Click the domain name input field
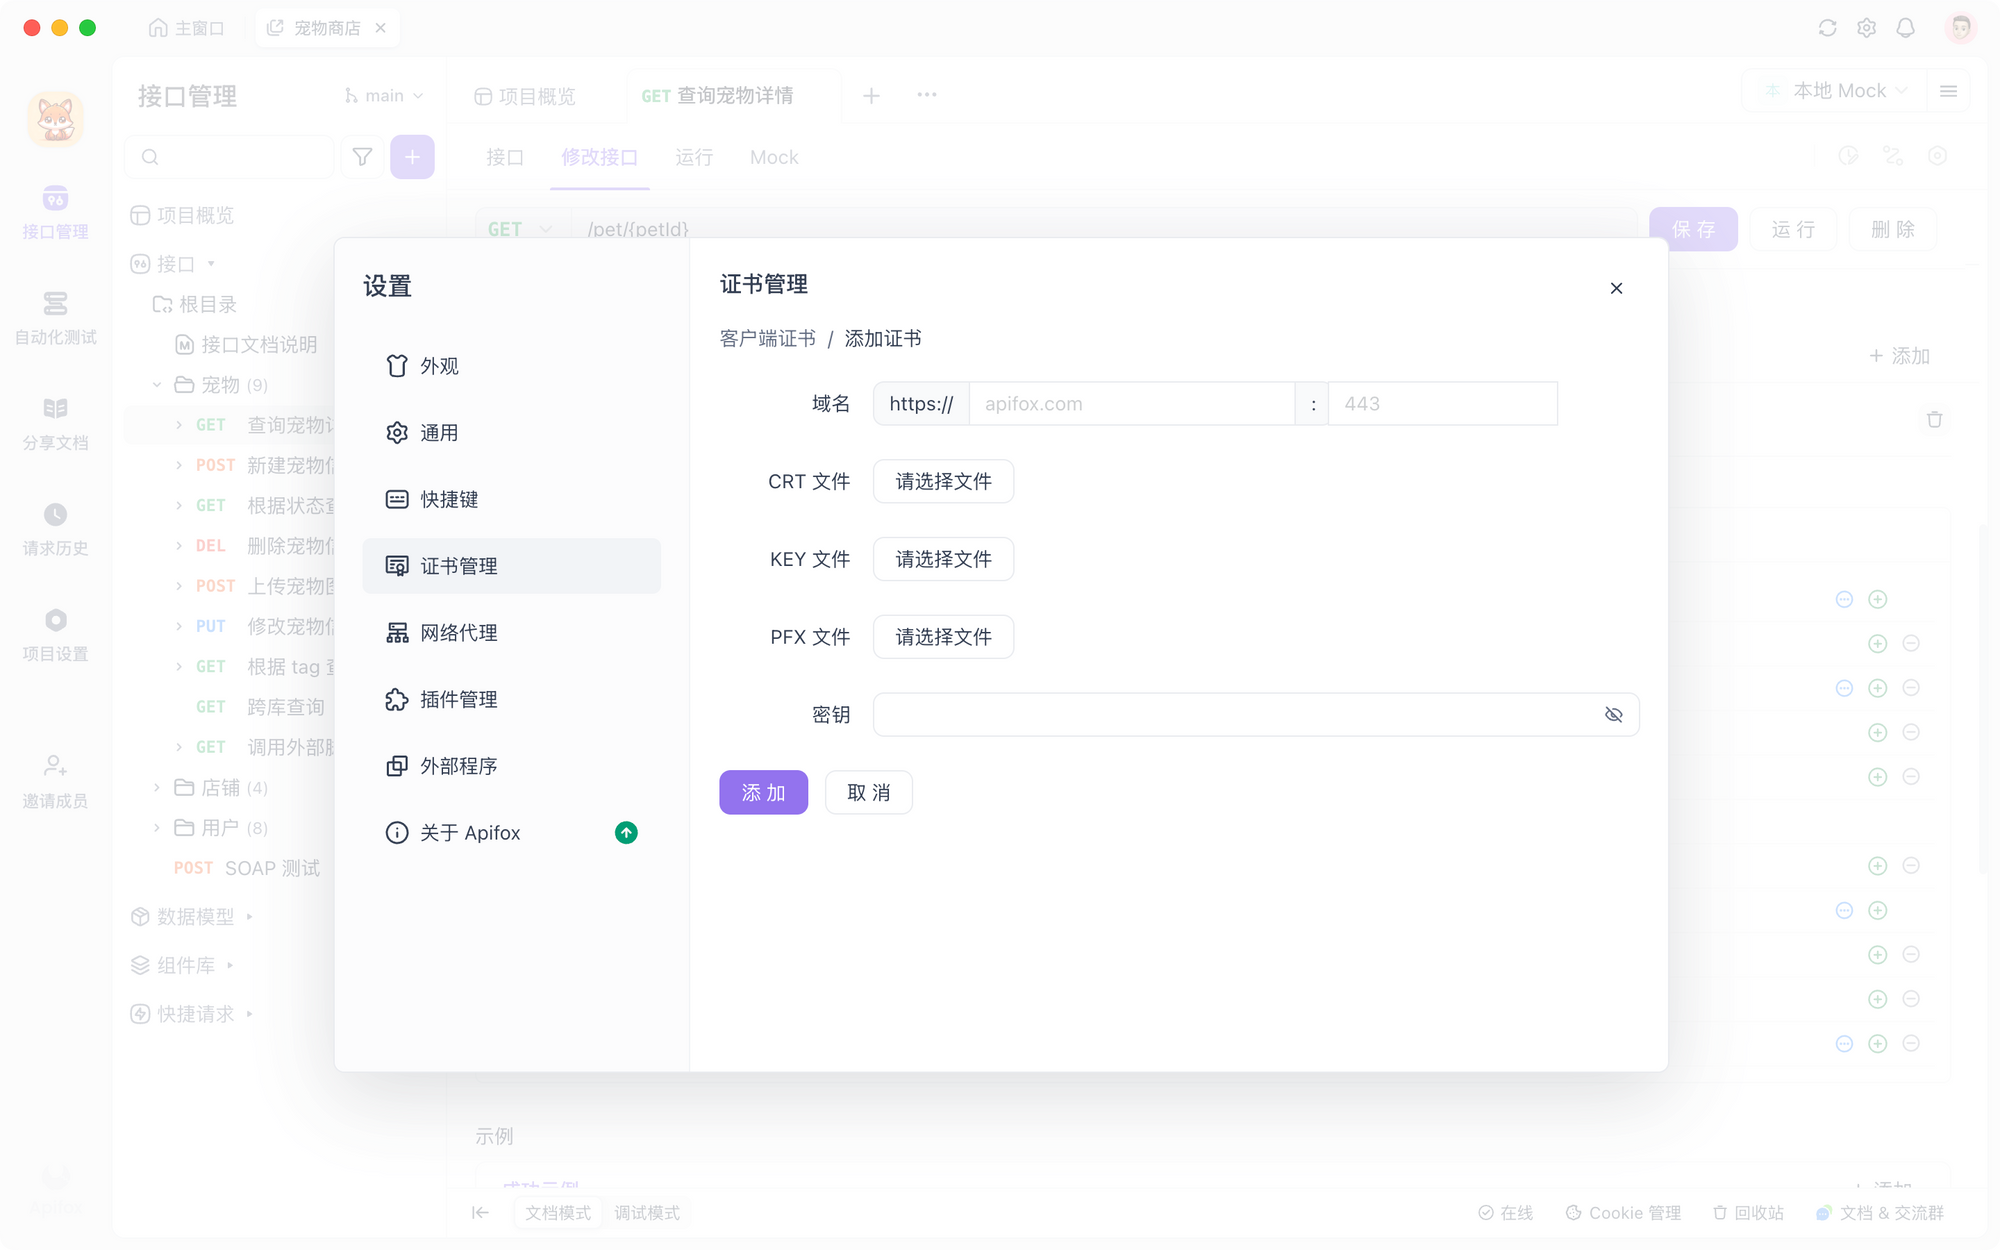2000x1250 pixels. (x=1132, y=404)
